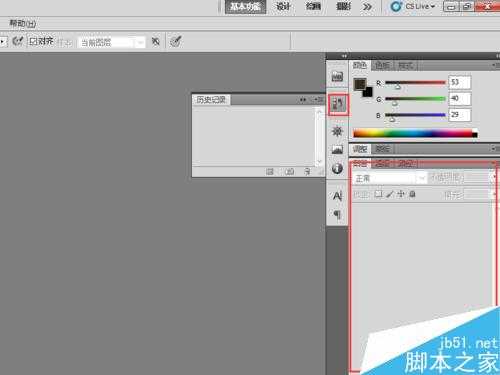This screenshot has height=375, width=500.
Task: Switch to the 样式 styles tab
Action: pyautogui.click(x=406, y=66)
